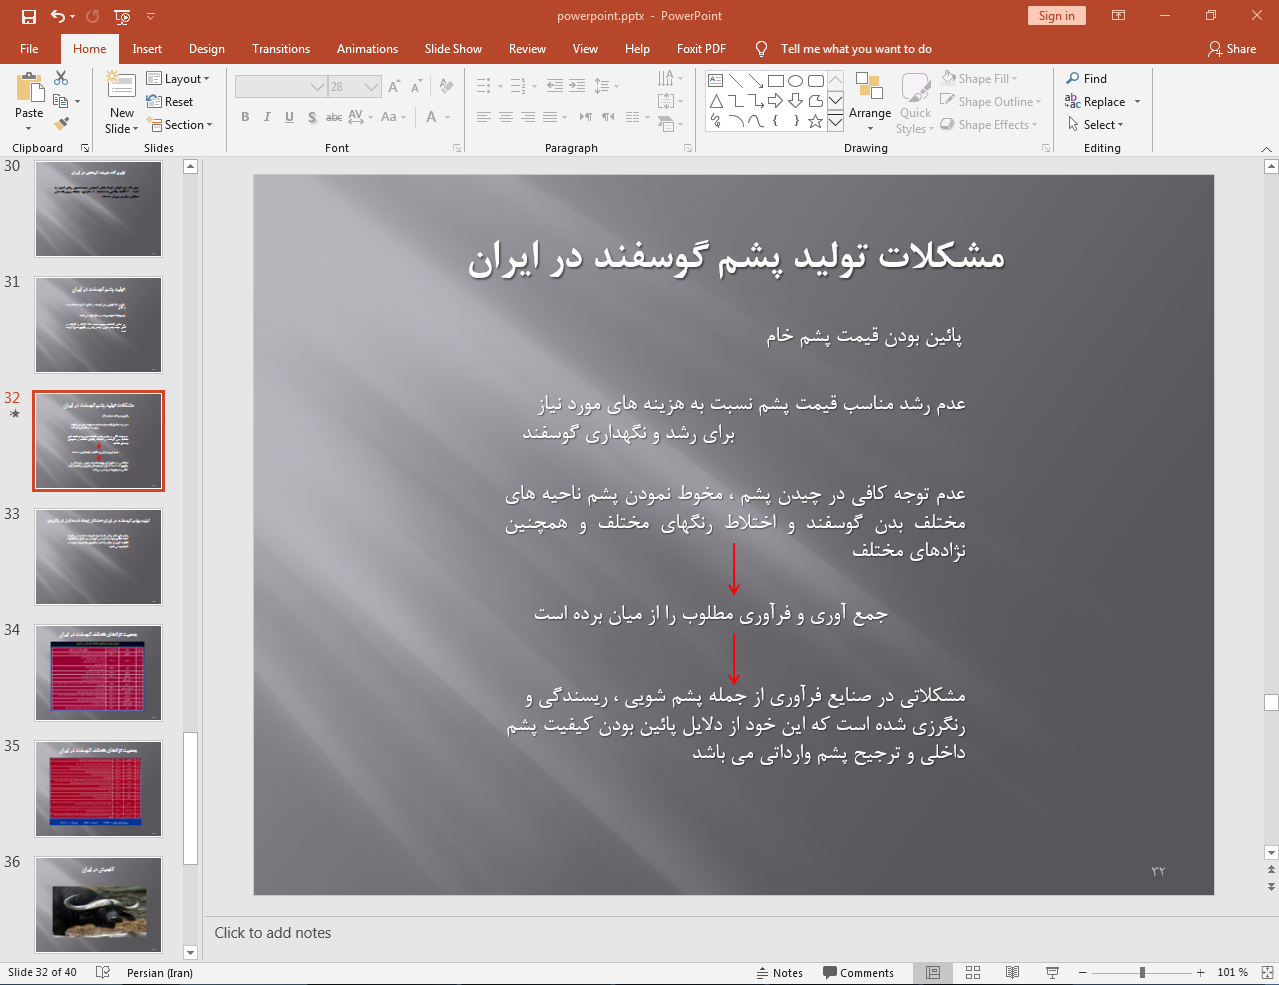Click spelling check icon in status bar

coord(102,972)
